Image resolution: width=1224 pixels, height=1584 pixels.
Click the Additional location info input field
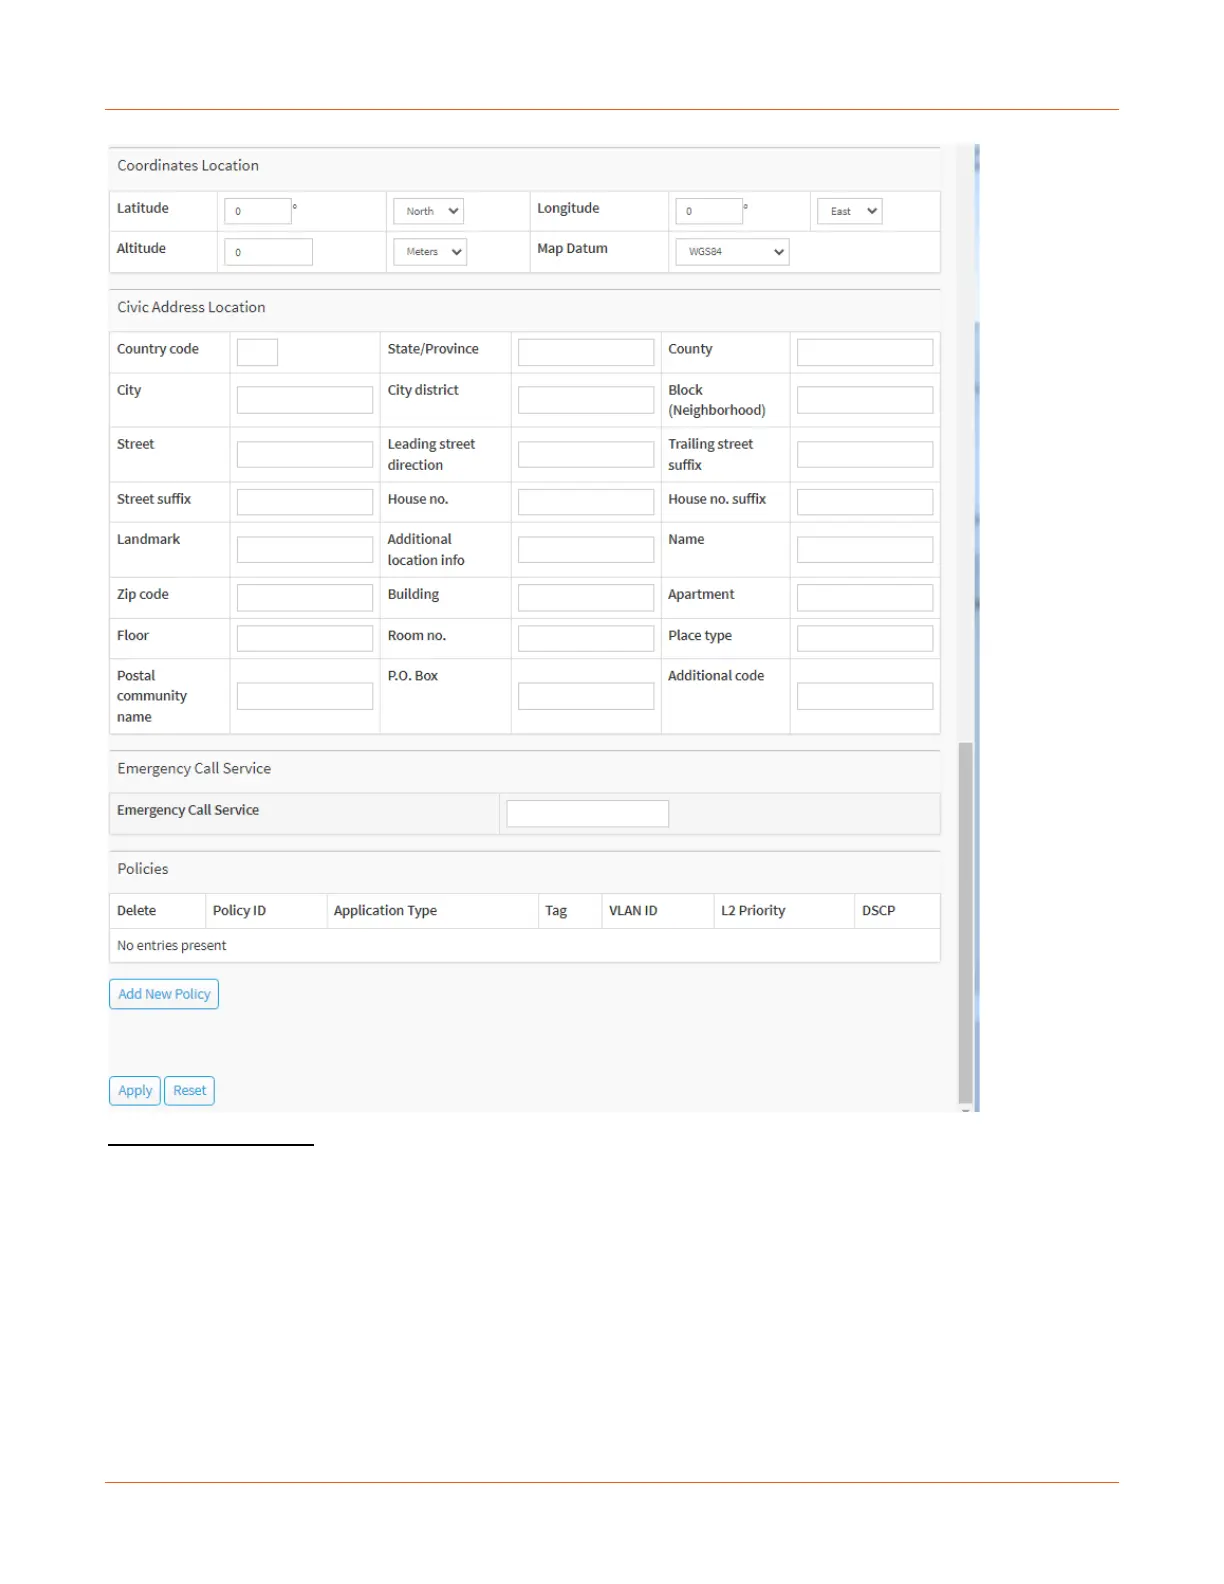coord(586,549)
